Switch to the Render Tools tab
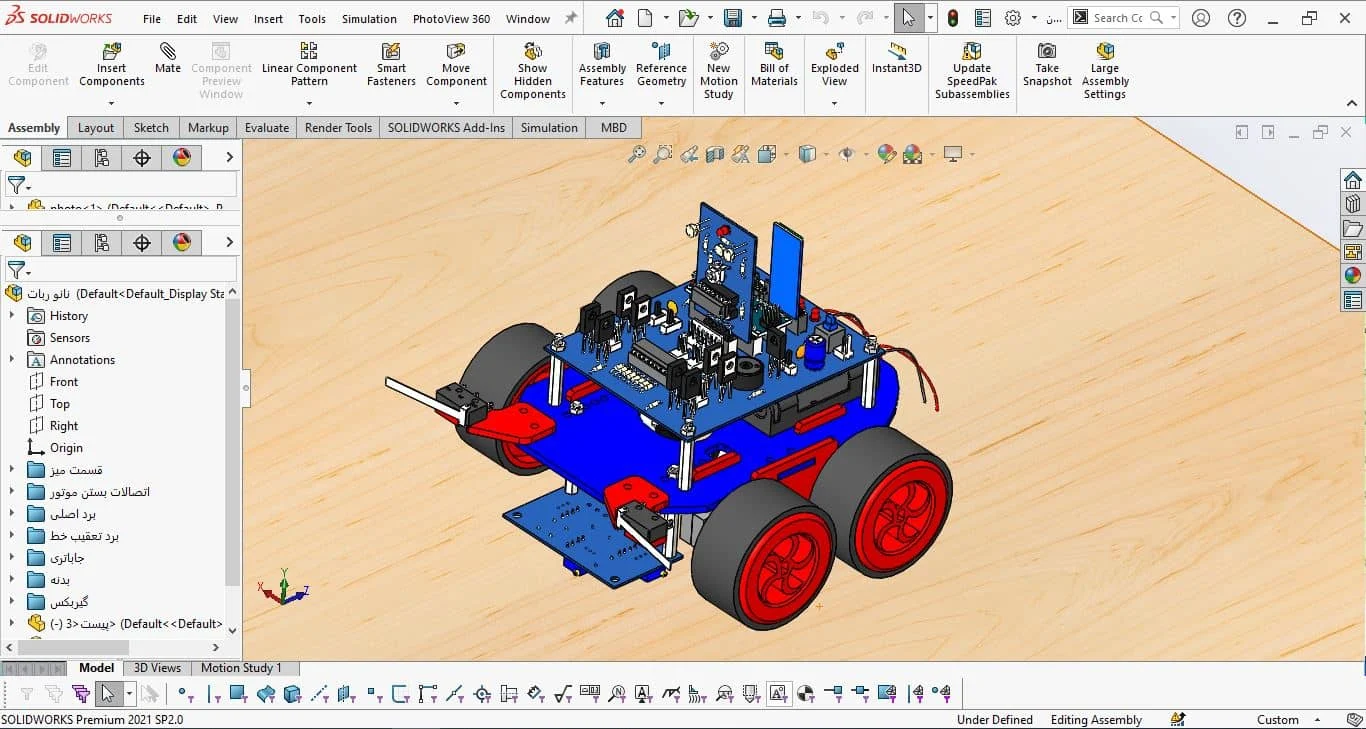1366x729 pixels. coord(338,127)
